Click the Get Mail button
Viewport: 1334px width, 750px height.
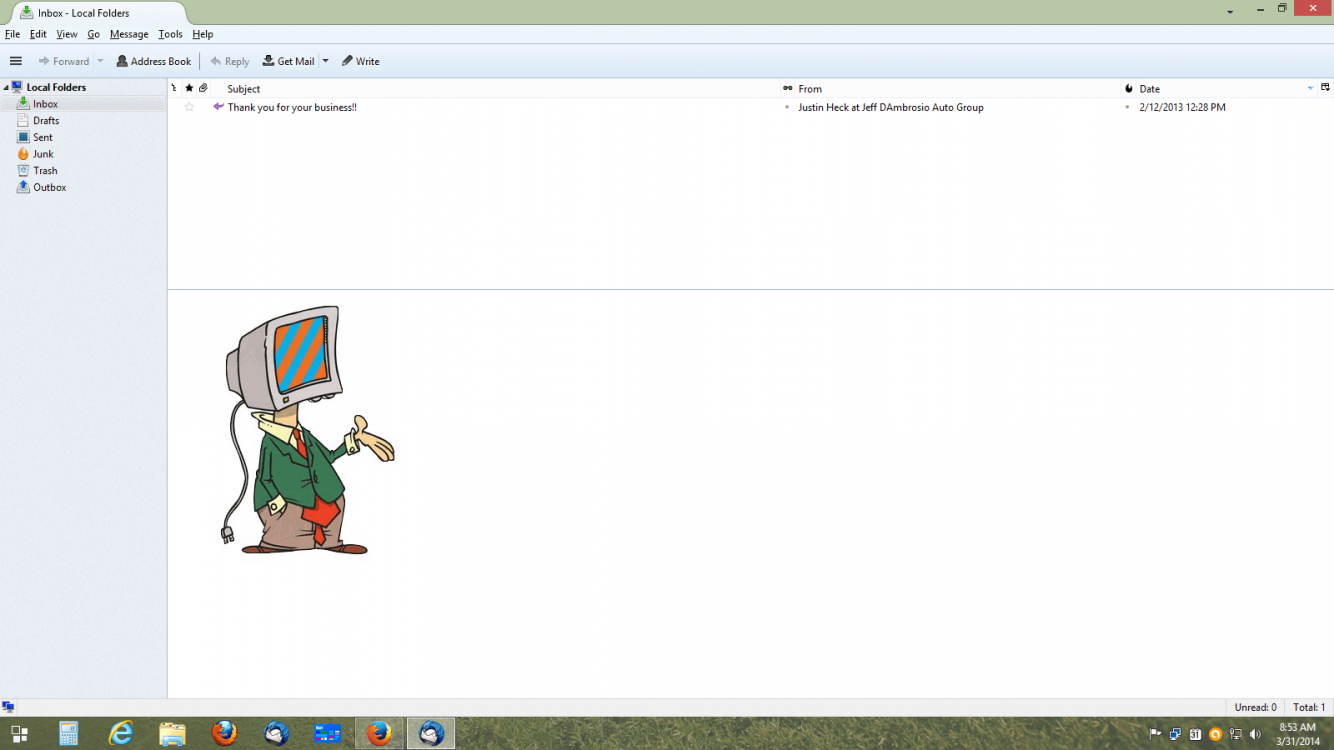tap(288, 61)
